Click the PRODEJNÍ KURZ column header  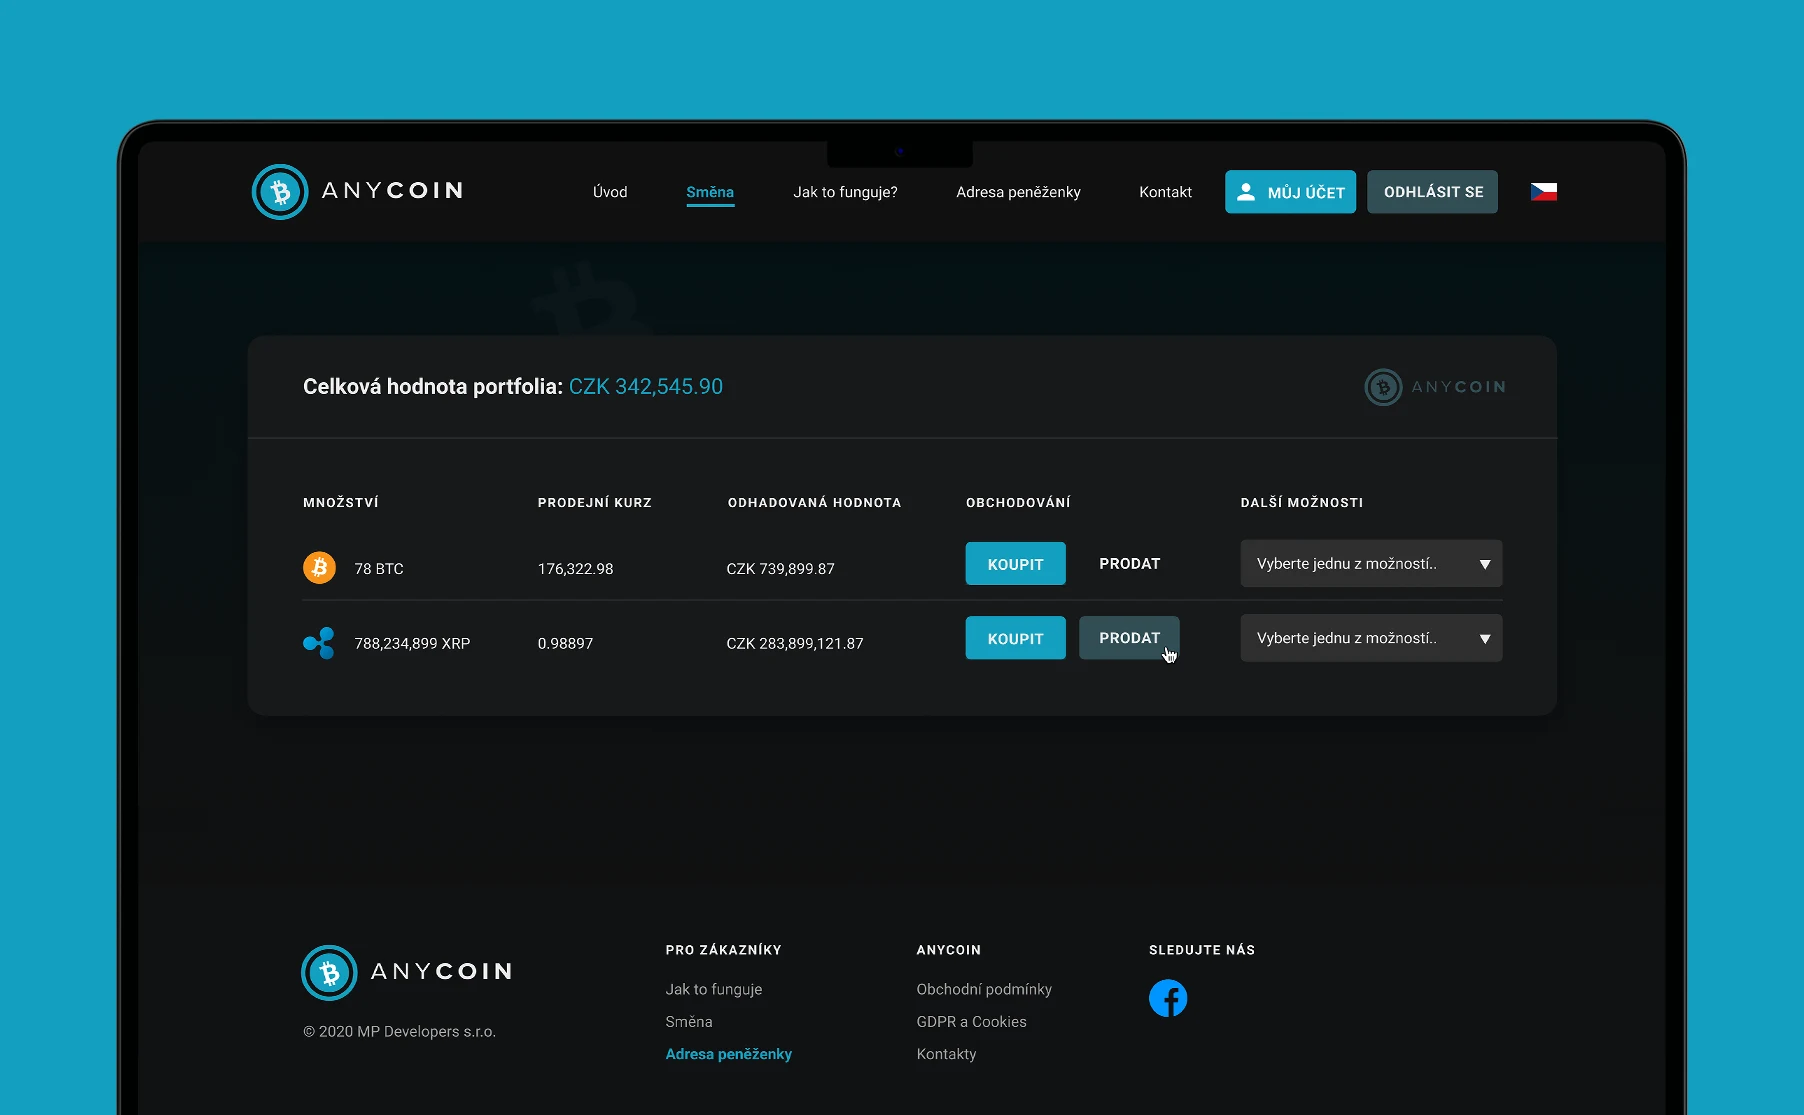(x=595, y=502)
